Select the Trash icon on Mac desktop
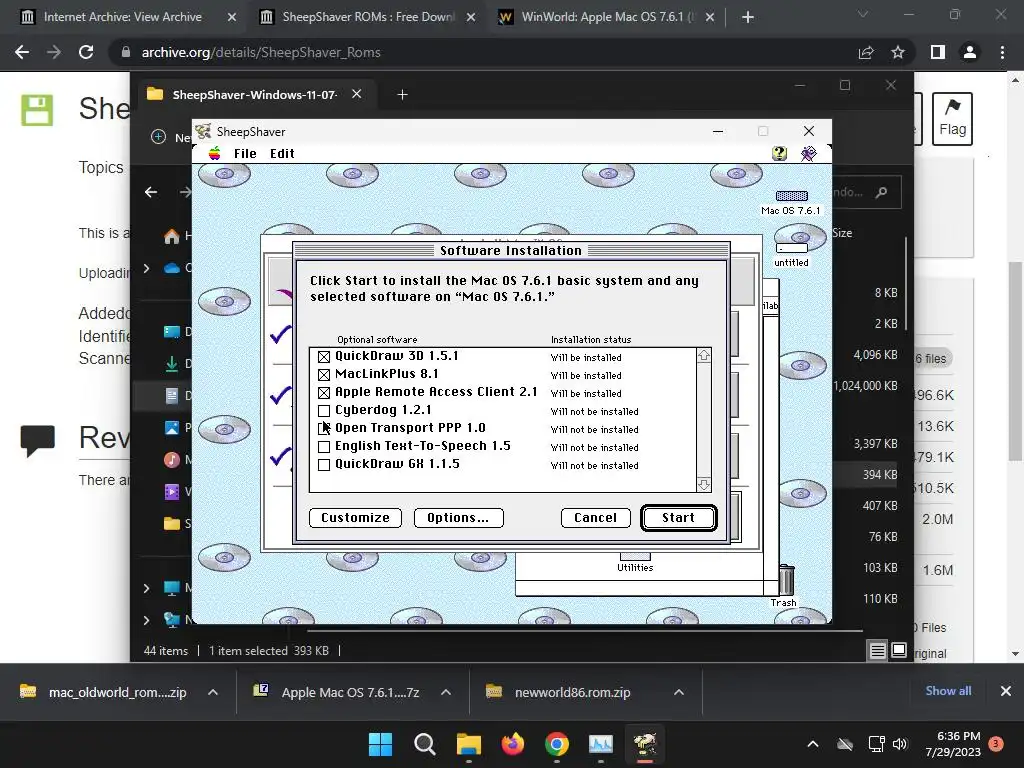The image size is (1024, 768). click(786, 586)
